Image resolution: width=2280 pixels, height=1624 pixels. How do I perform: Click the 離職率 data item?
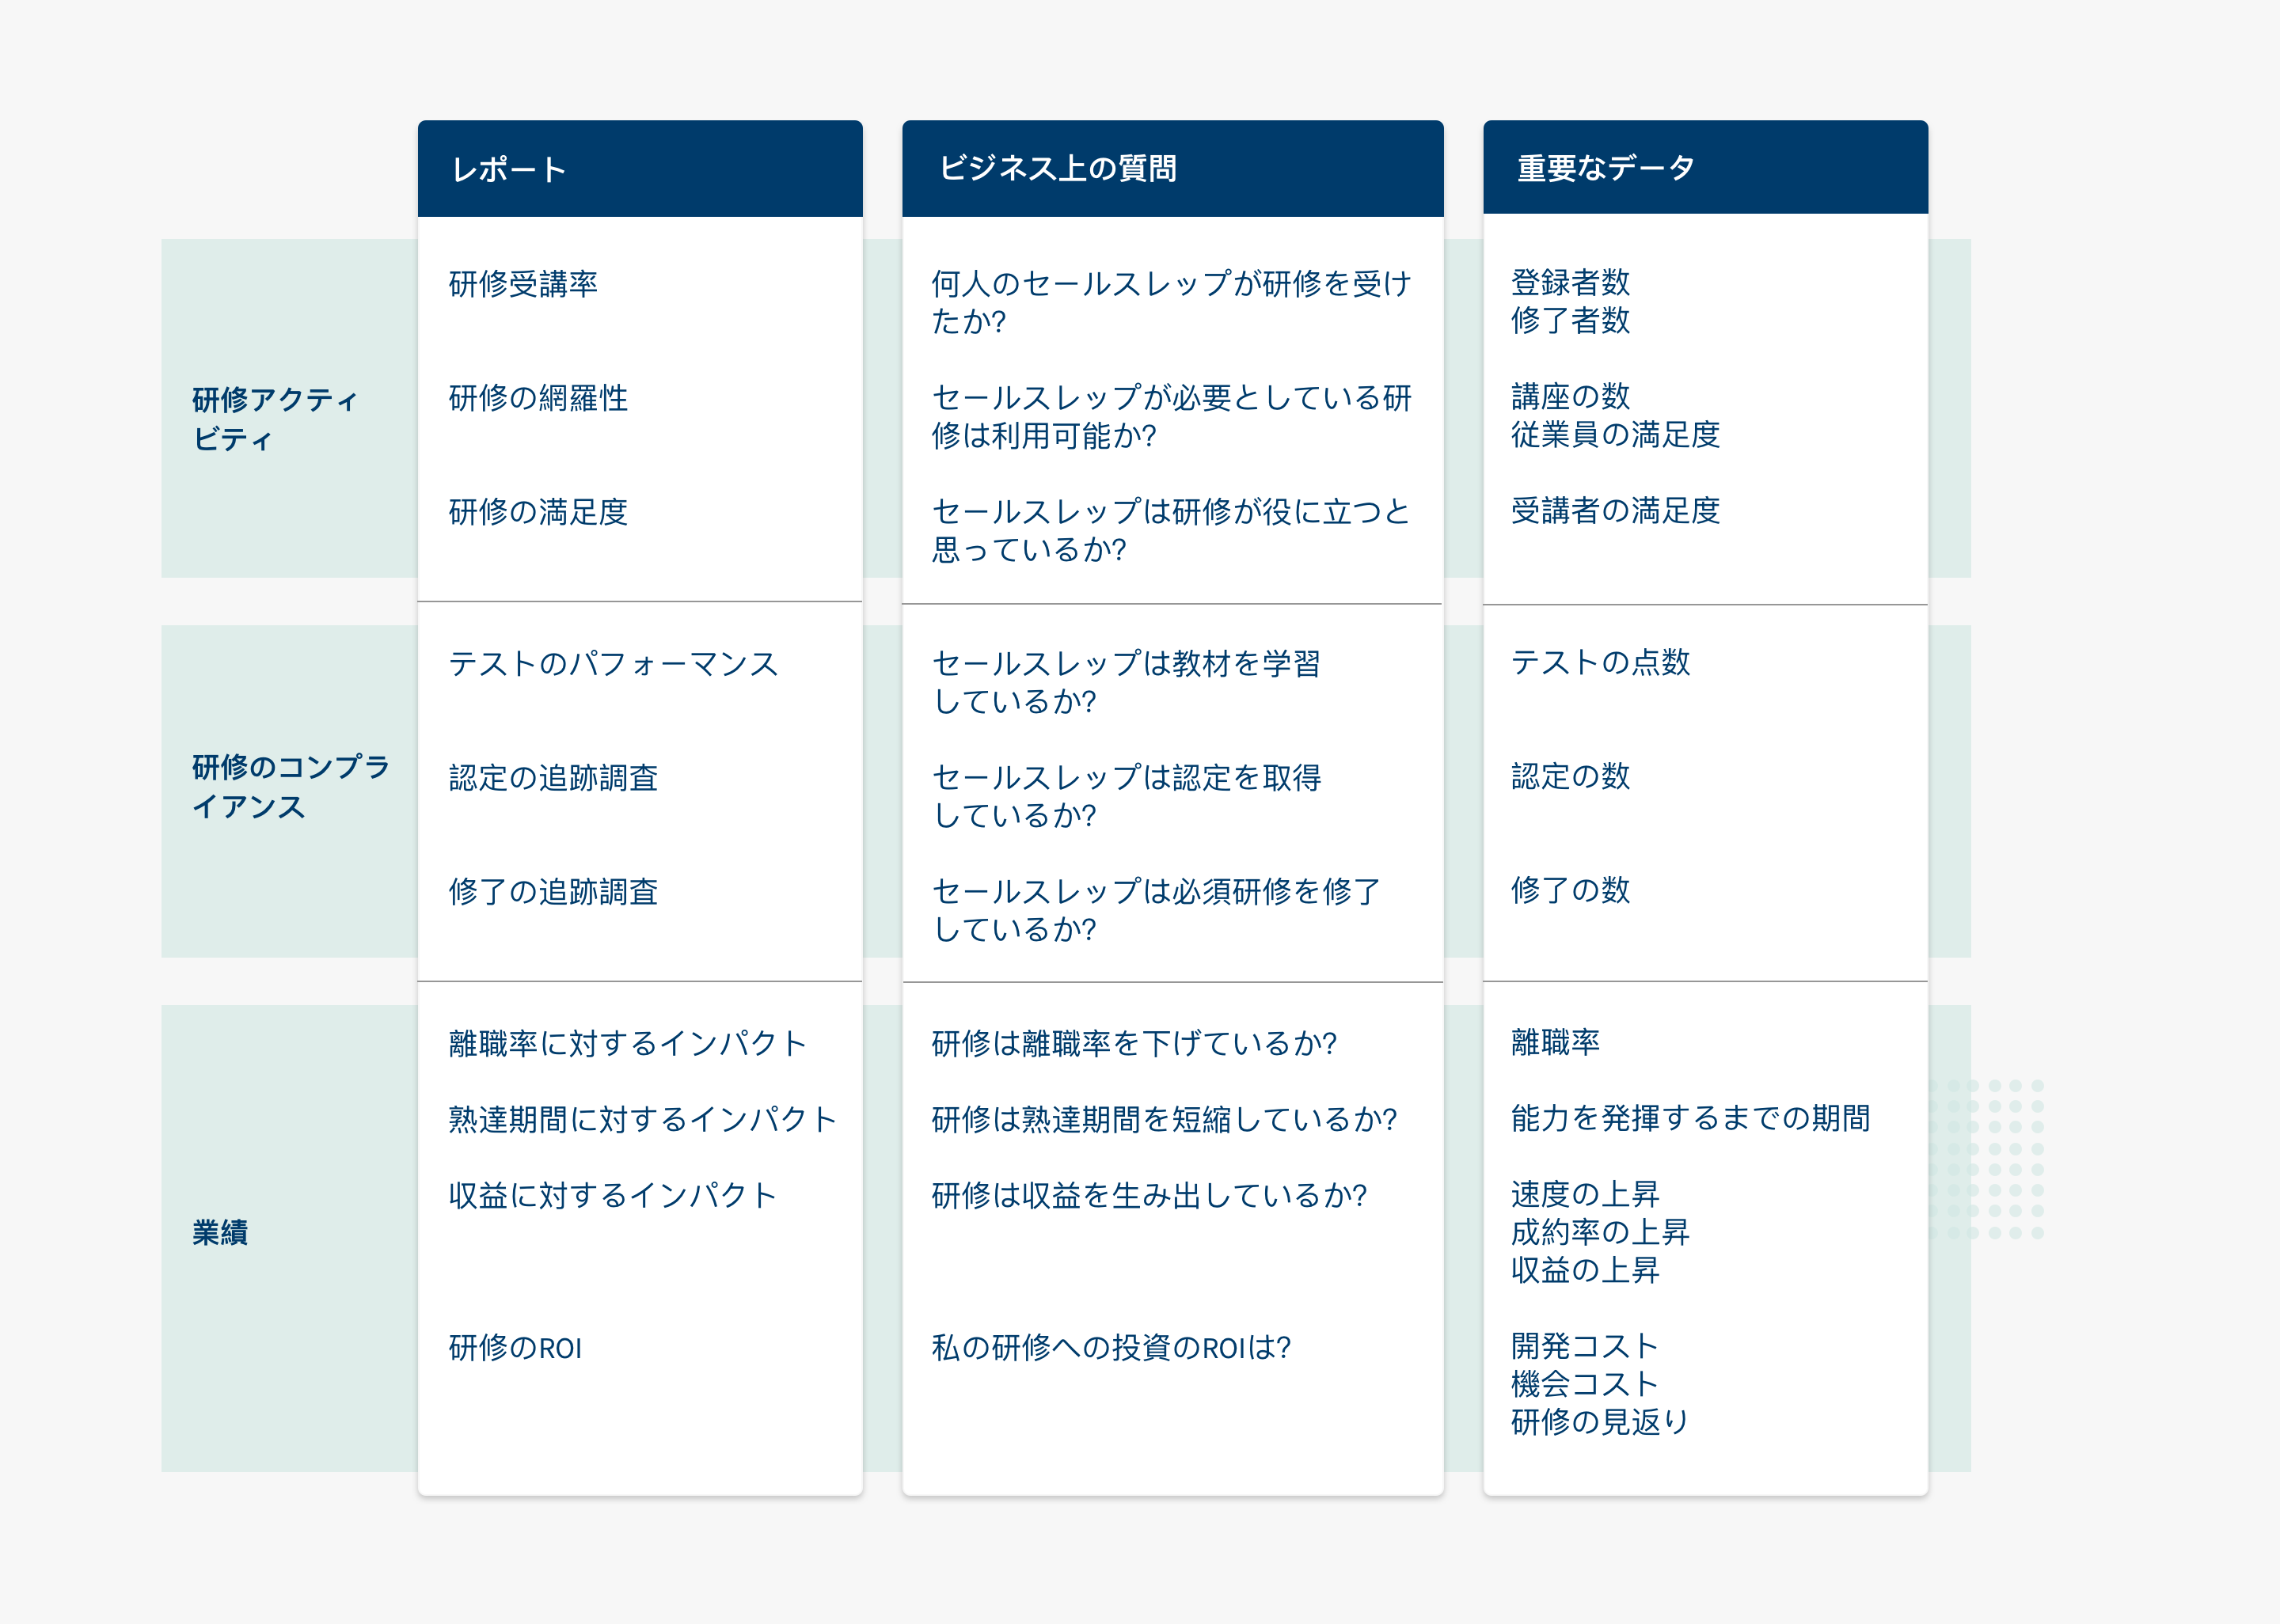pos(1556,1042)
